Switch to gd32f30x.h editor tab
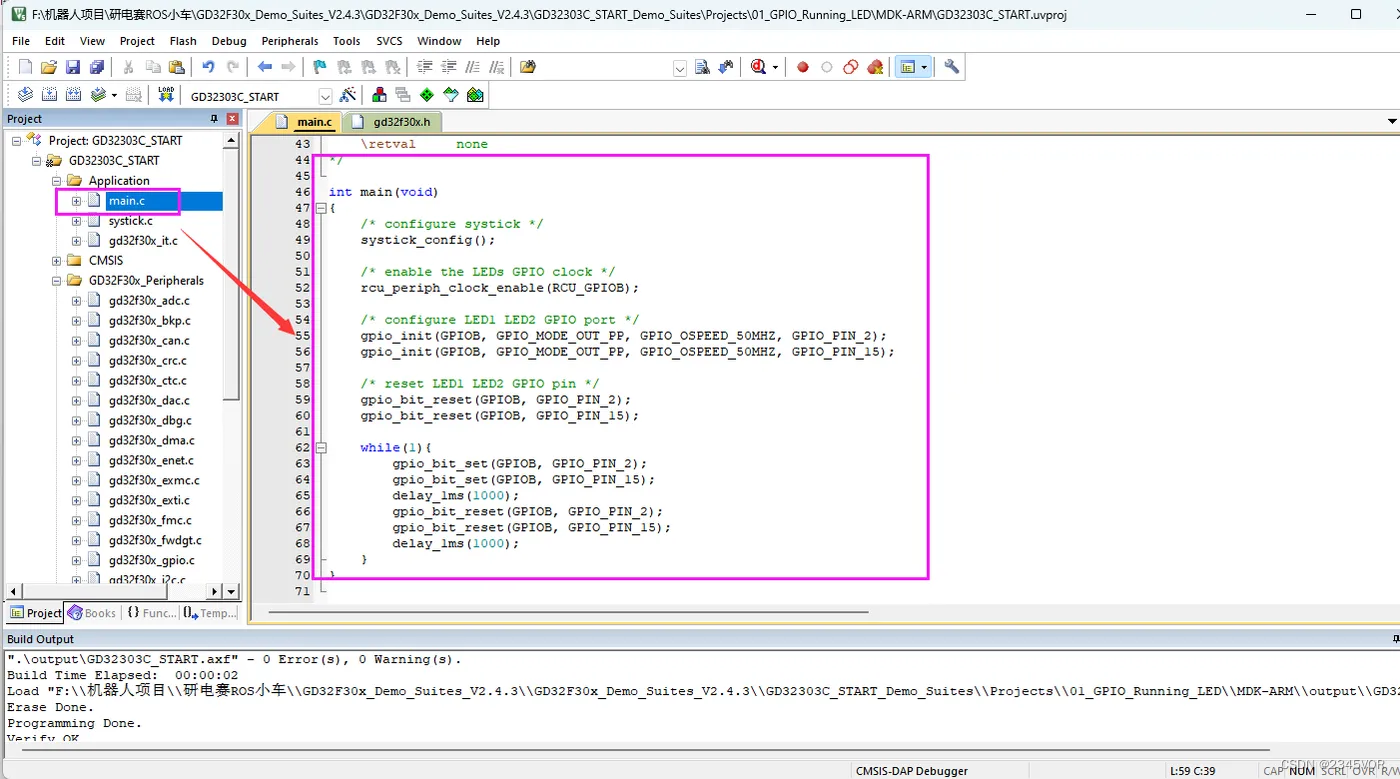 (393, 122)
